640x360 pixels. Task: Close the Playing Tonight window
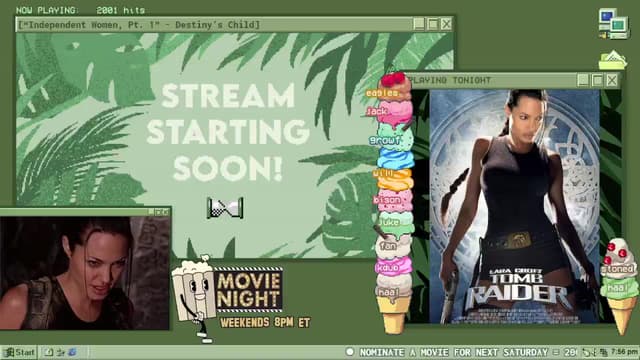(611, 80)
